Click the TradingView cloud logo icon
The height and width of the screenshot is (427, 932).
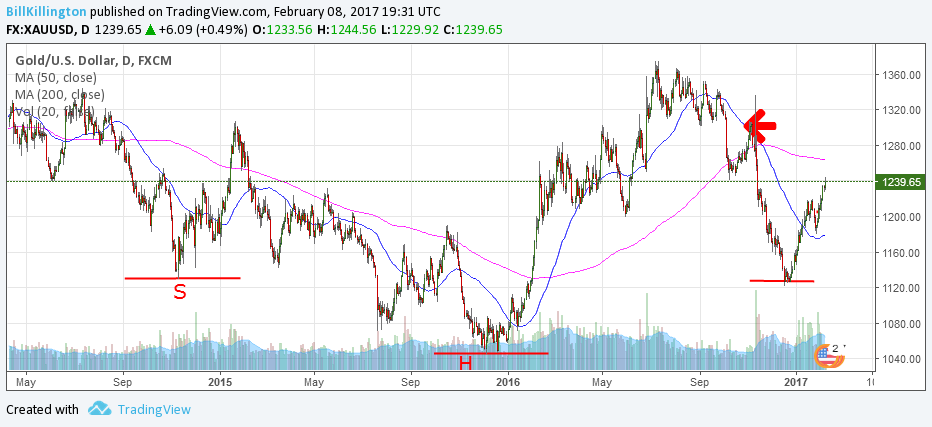99,409
